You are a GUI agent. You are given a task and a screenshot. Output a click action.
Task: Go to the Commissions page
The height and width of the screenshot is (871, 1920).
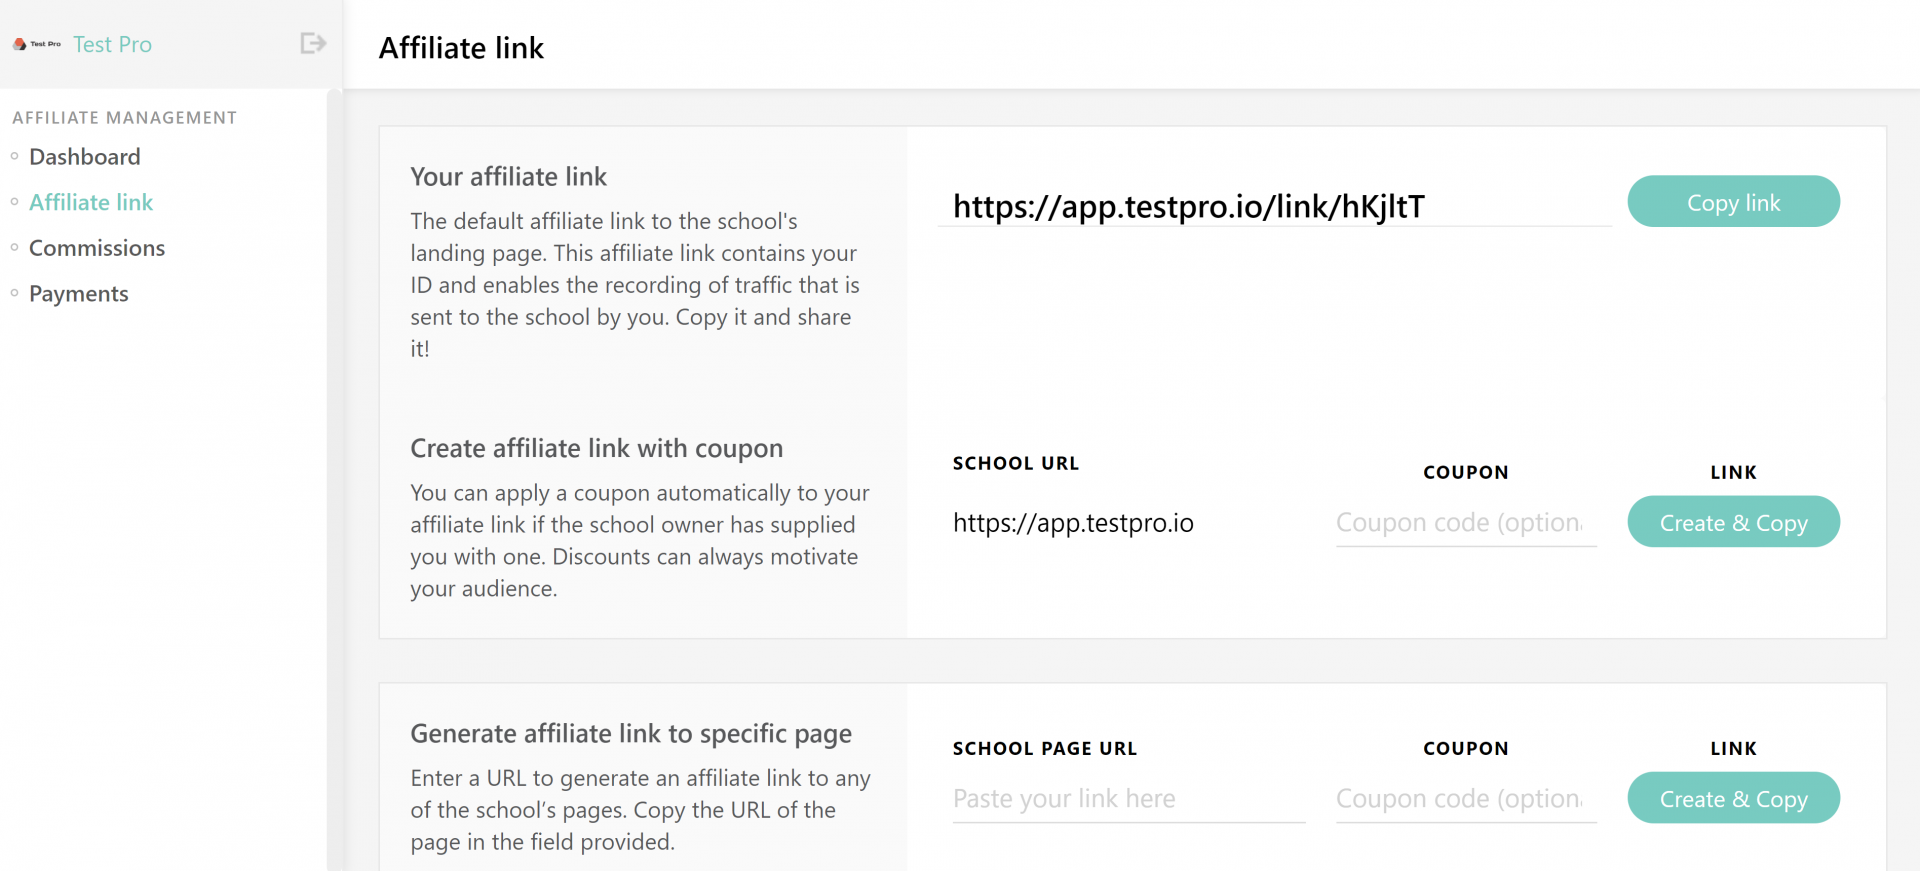[x=97, y=248]
